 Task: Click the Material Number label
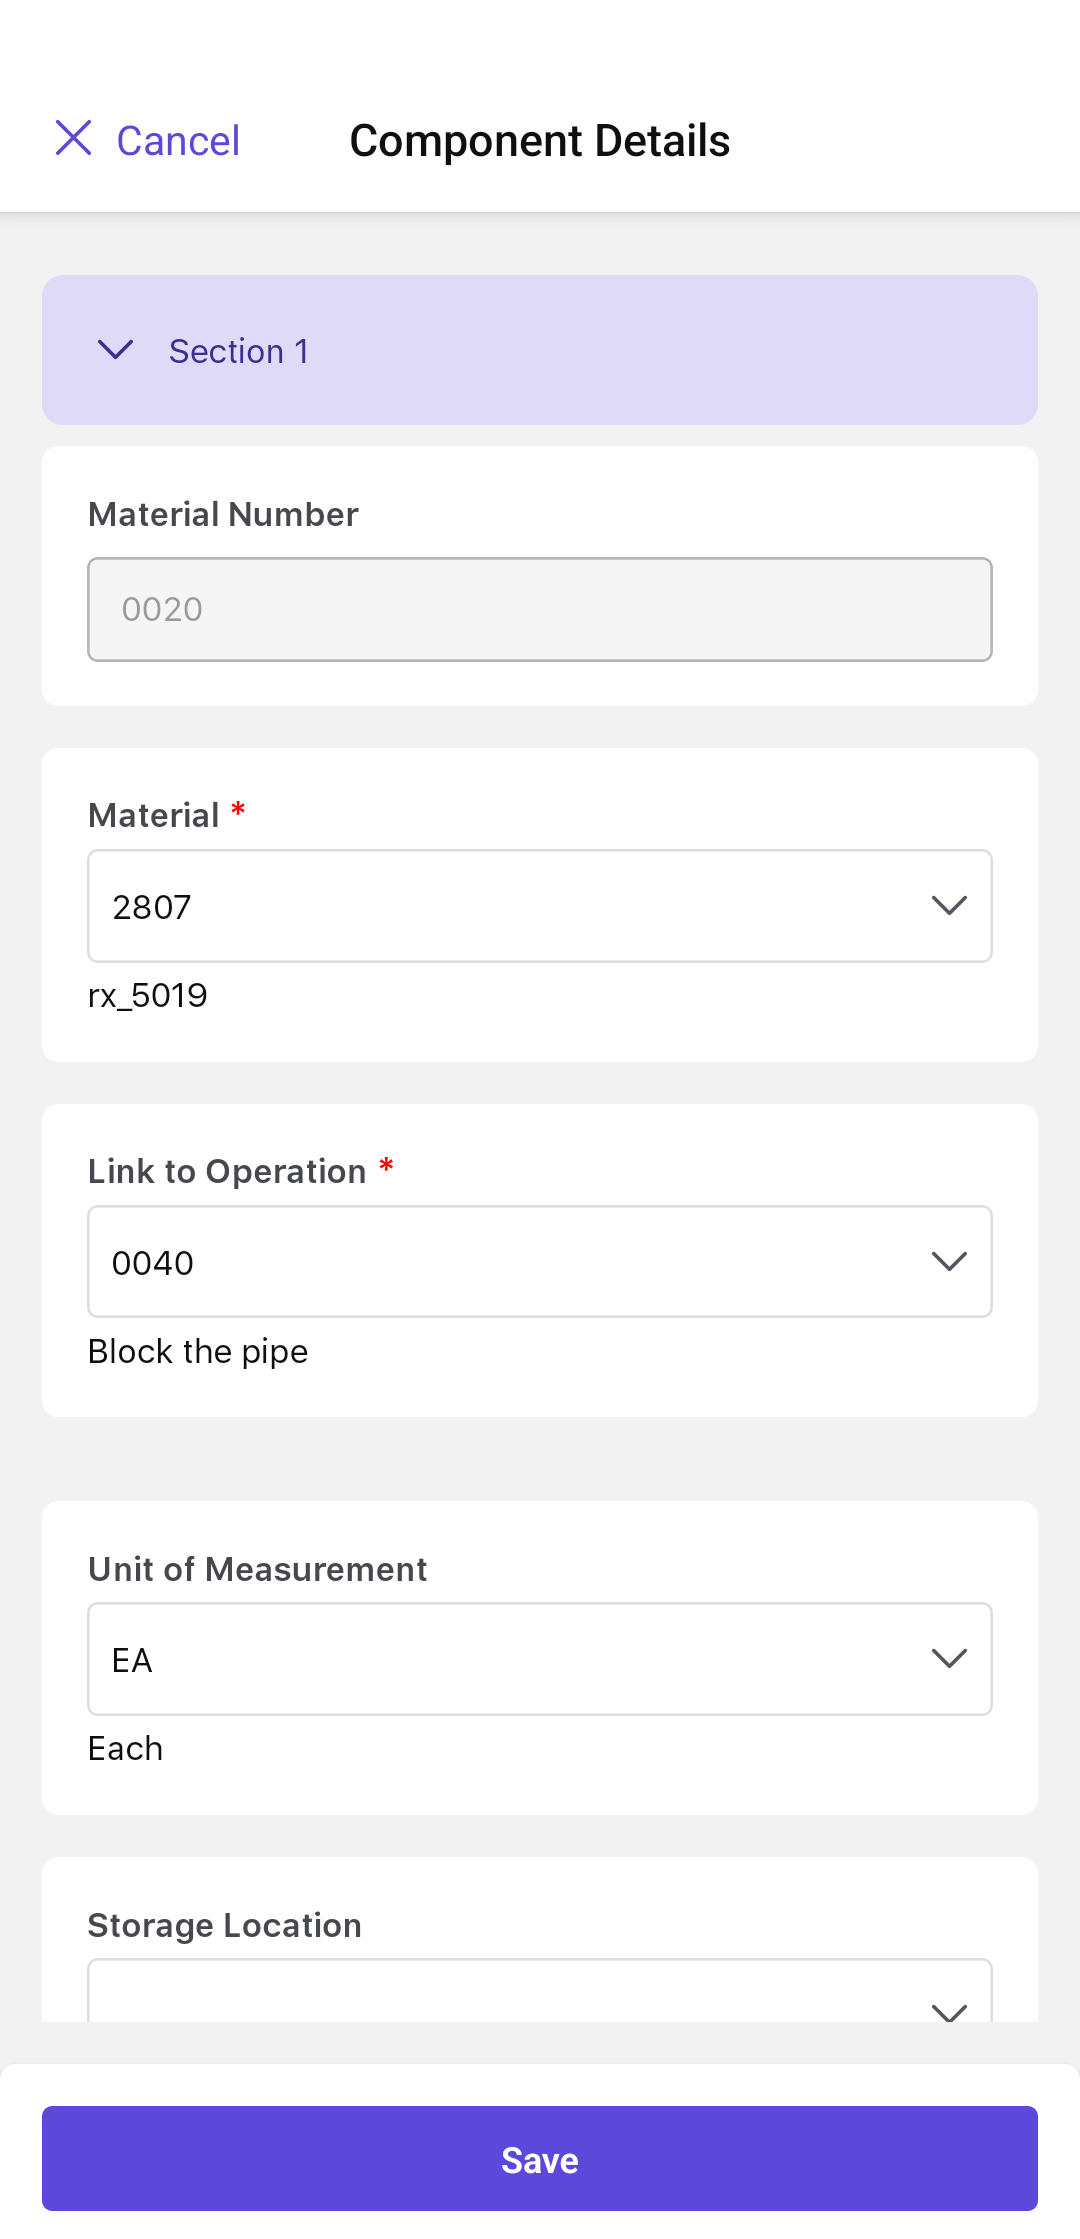(223, 514)
